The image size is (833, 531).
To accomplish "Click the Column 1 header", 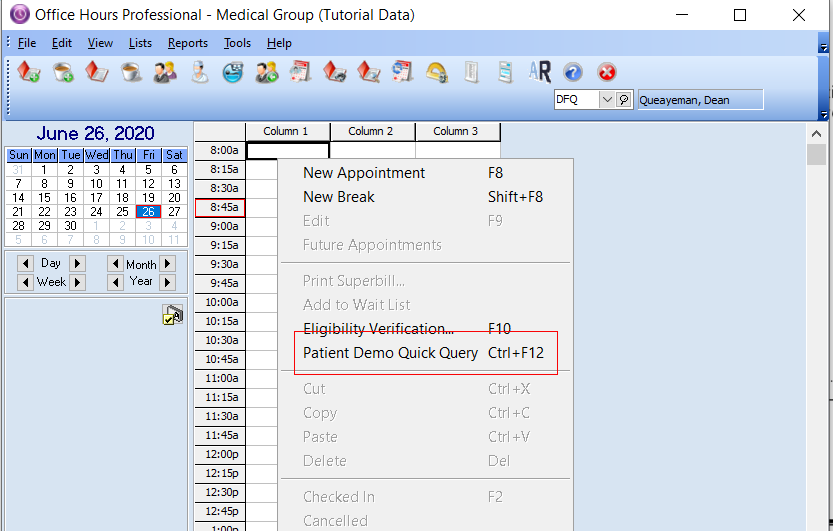I will click(x=287, y=132).
